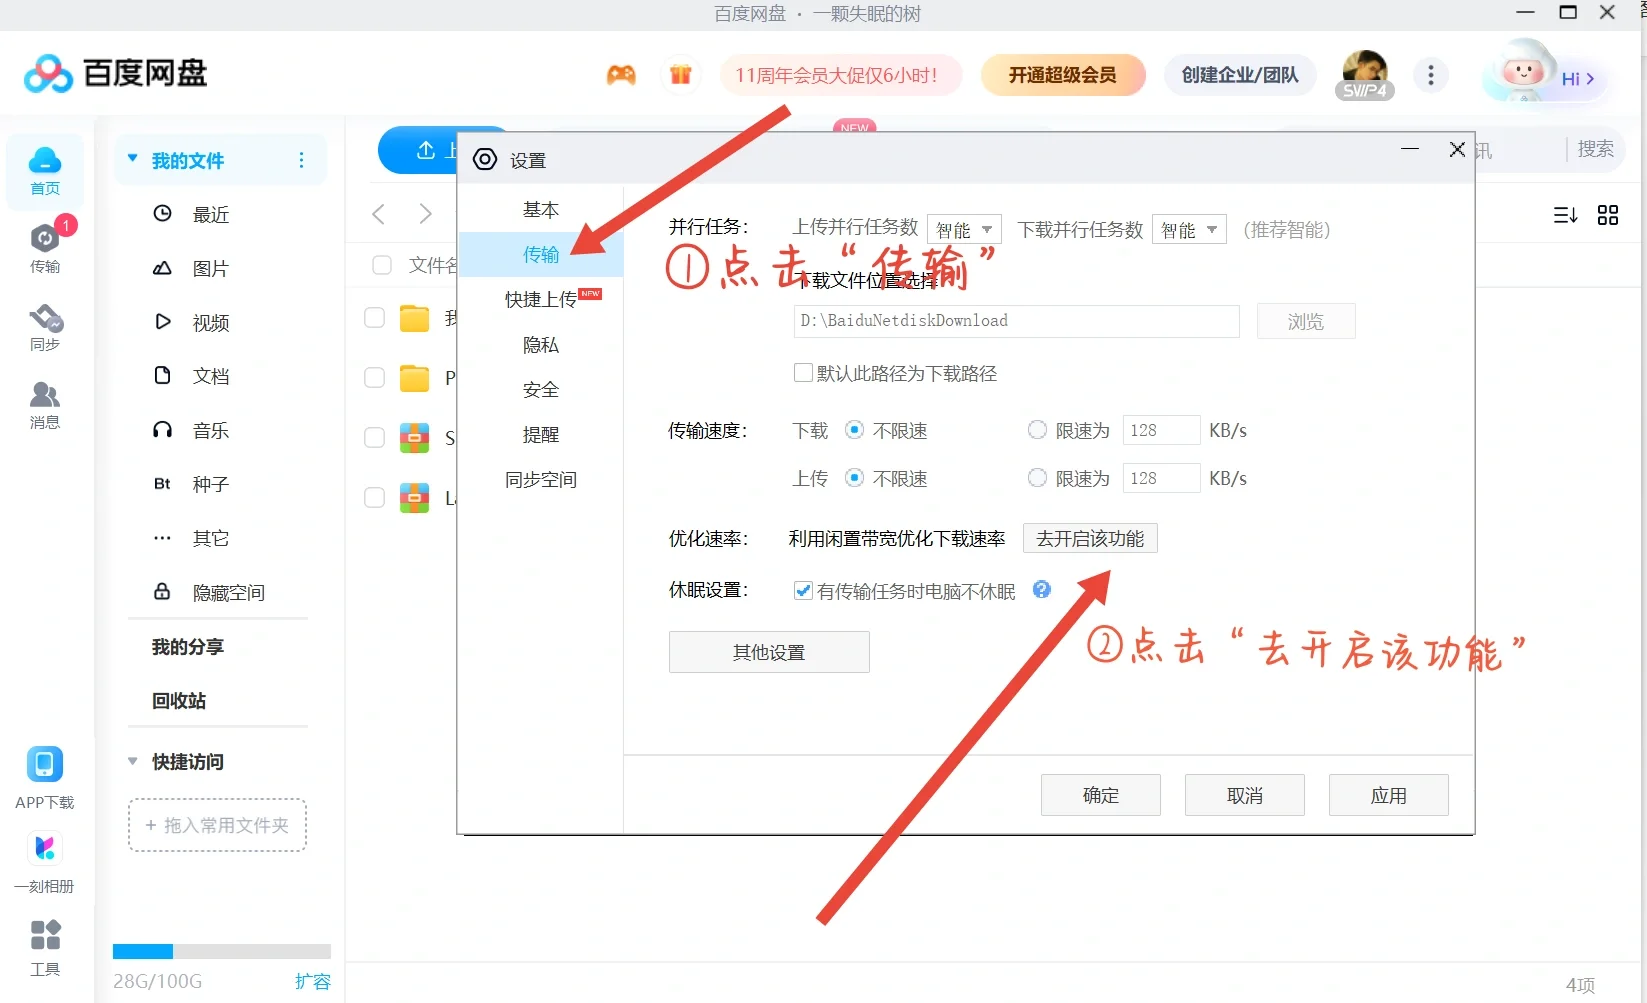This screenshot has width=1647, height=1003.
Task: Switch to the 基本 settings tab
Action: pos(540,209)
